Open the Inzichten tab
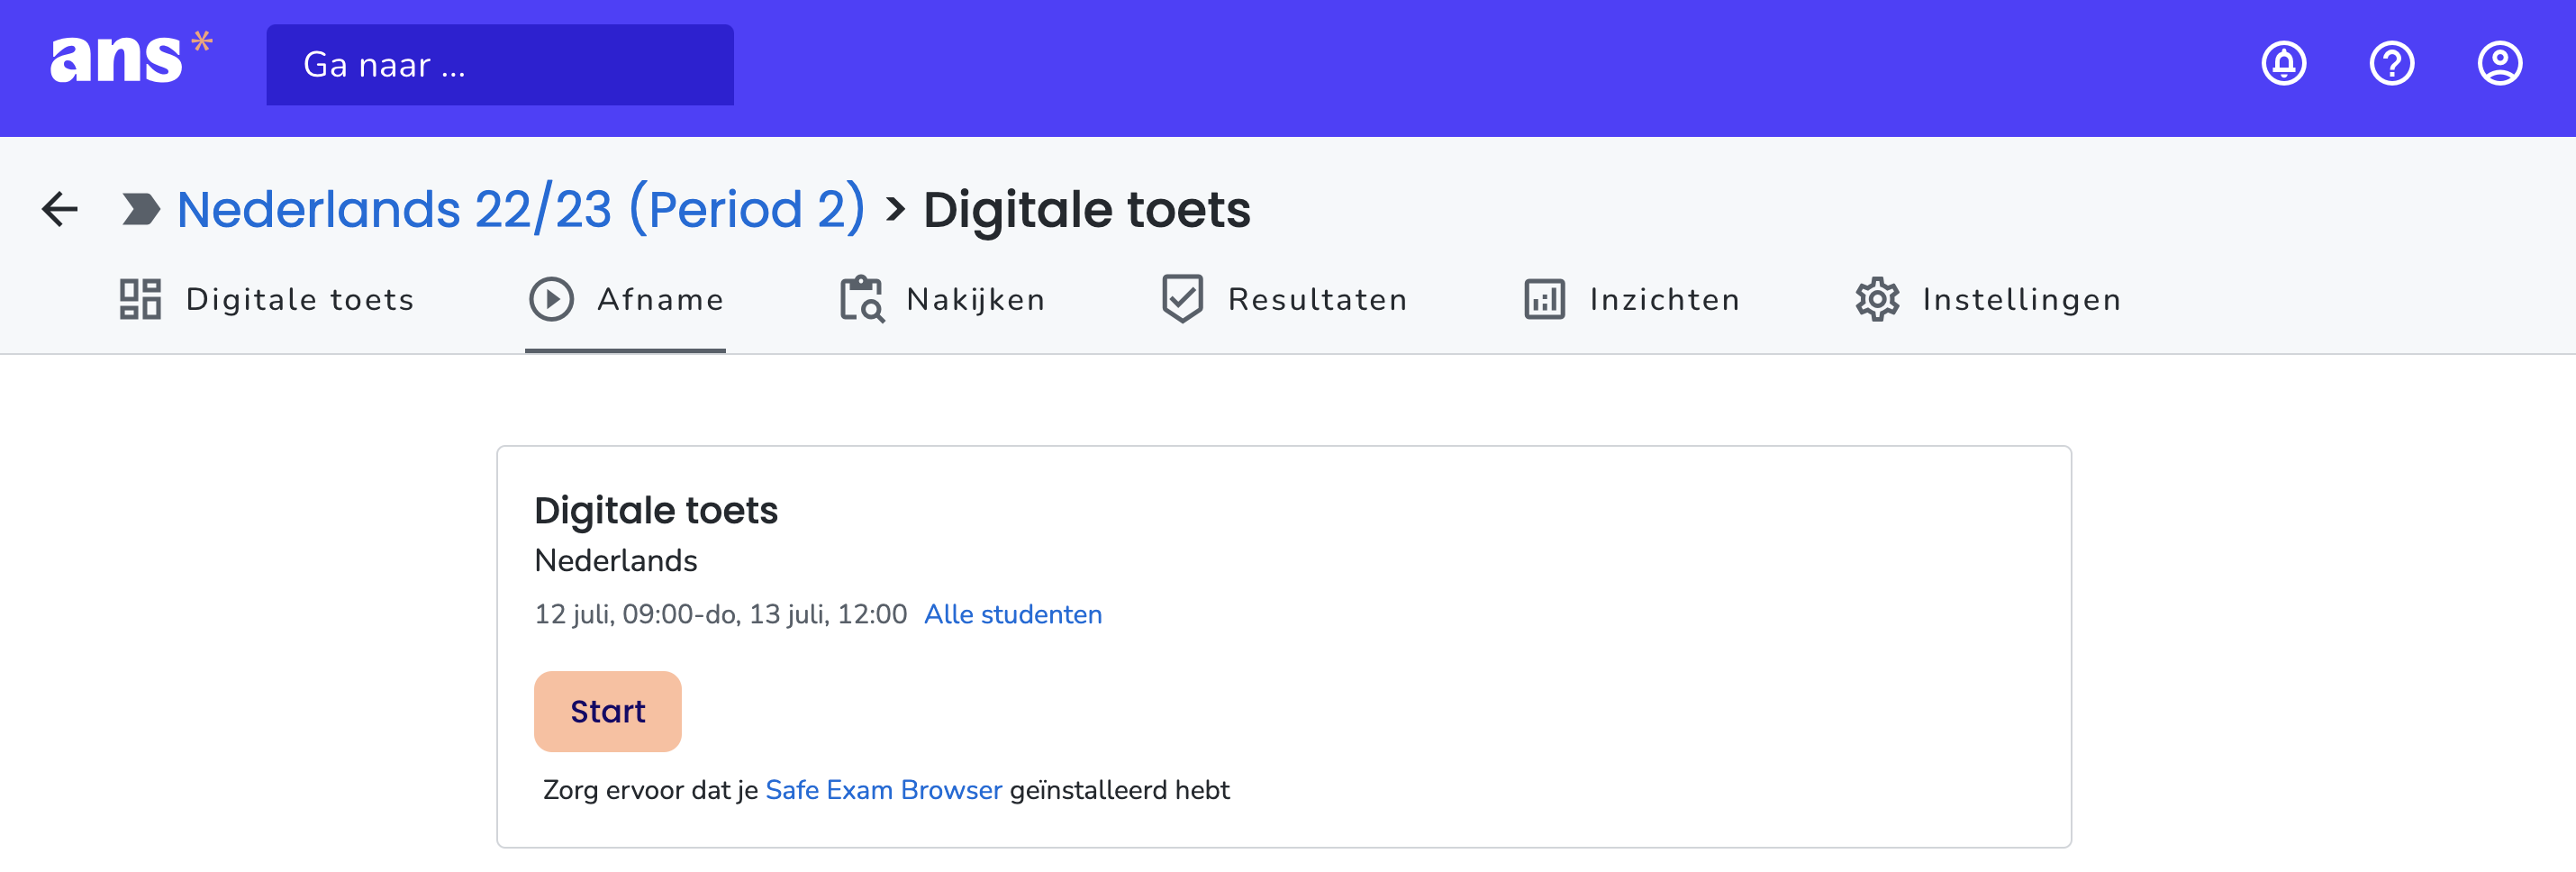The height and width of the screenshot is (872, 2576). [x=1632, y=299]
